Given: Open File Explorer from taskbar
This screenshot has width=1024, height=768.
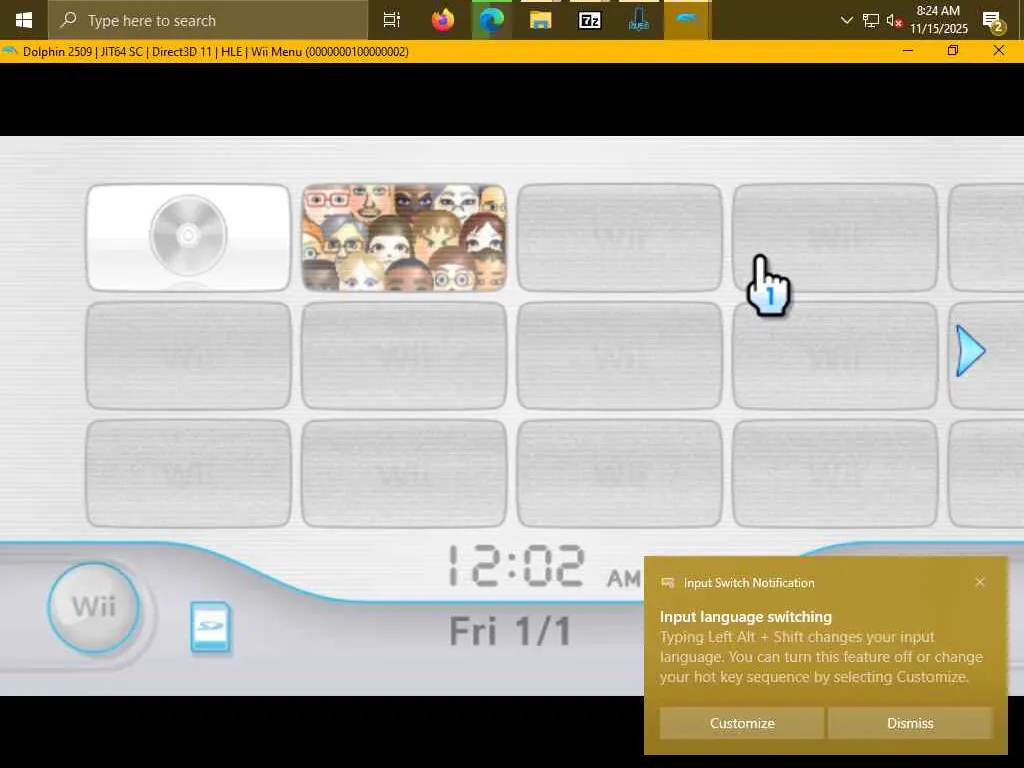Looking at the screenshot, I should coord(540,20).
